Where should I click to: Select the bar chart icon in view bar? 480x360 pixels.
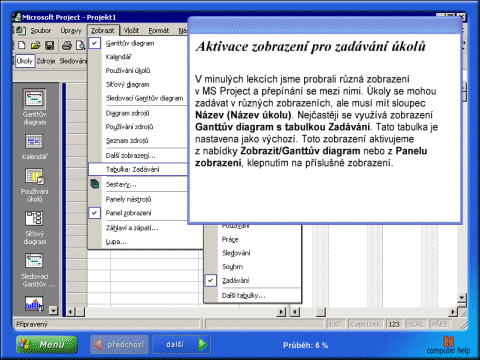click(34, 303)
